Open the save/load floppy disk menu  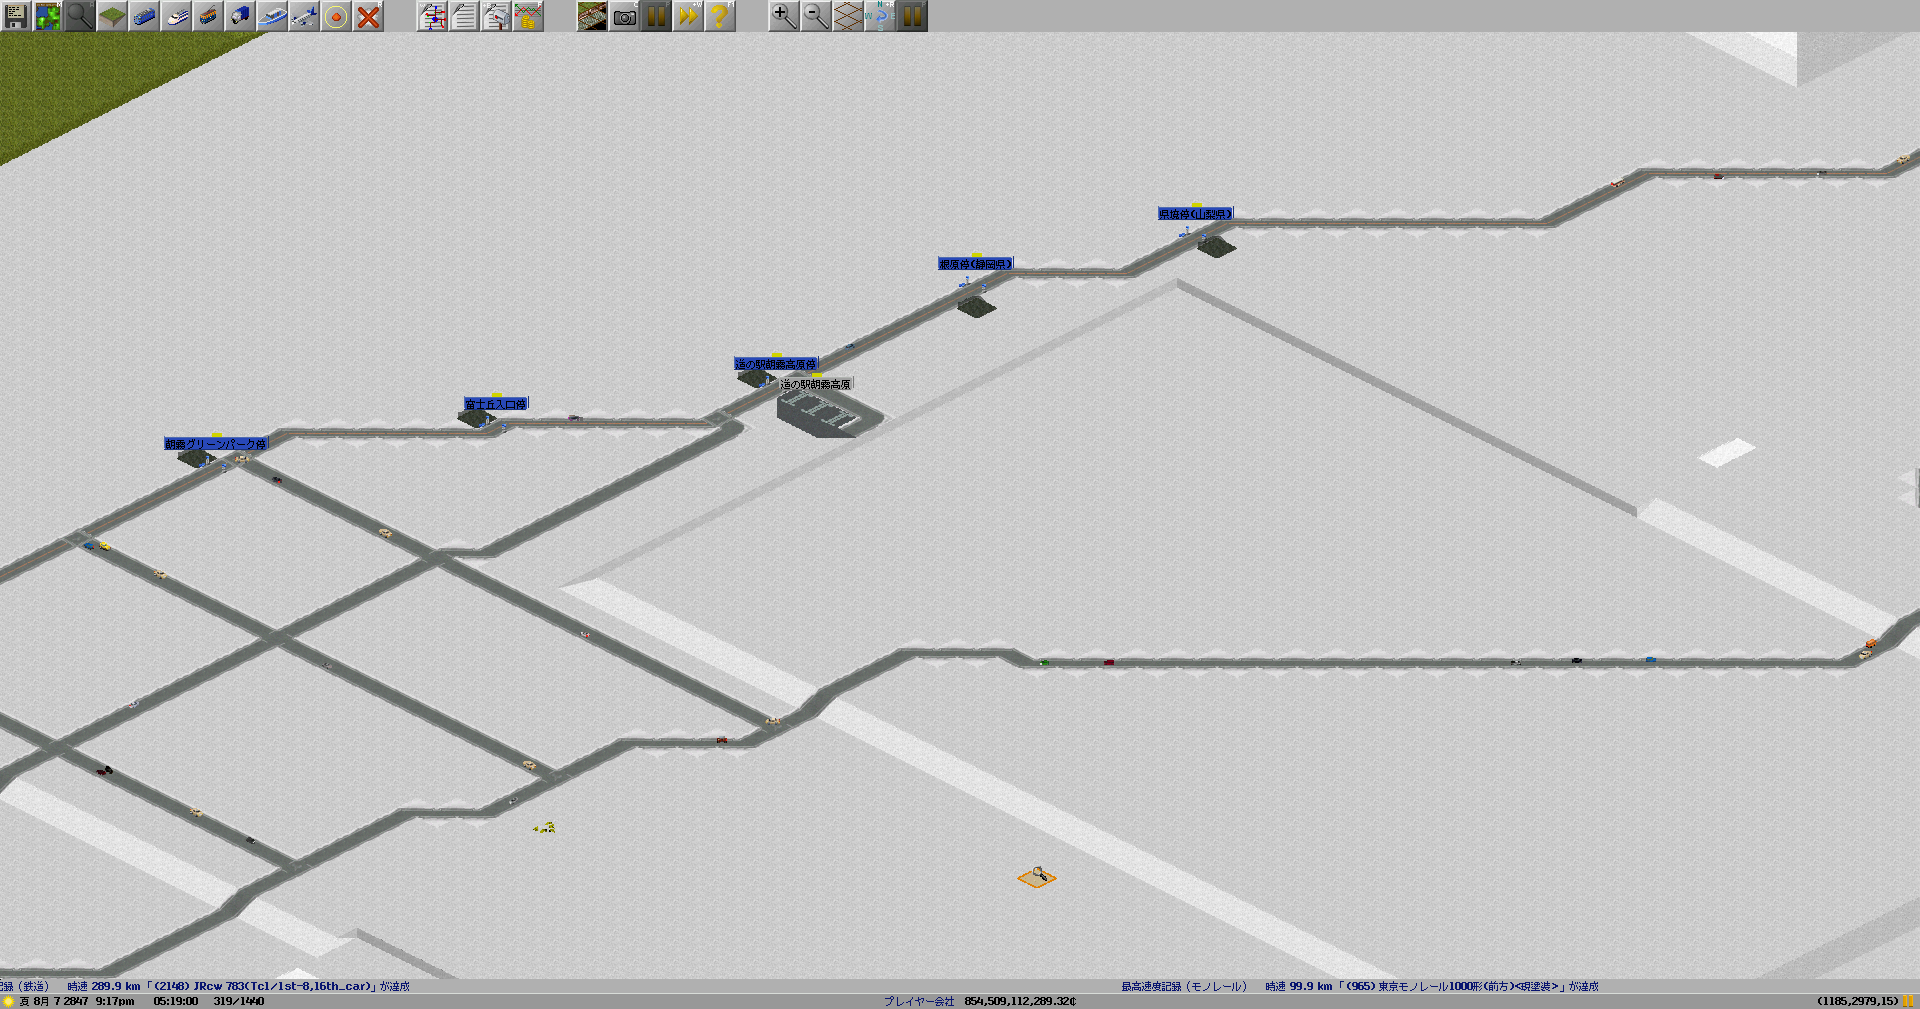(16, 16)
